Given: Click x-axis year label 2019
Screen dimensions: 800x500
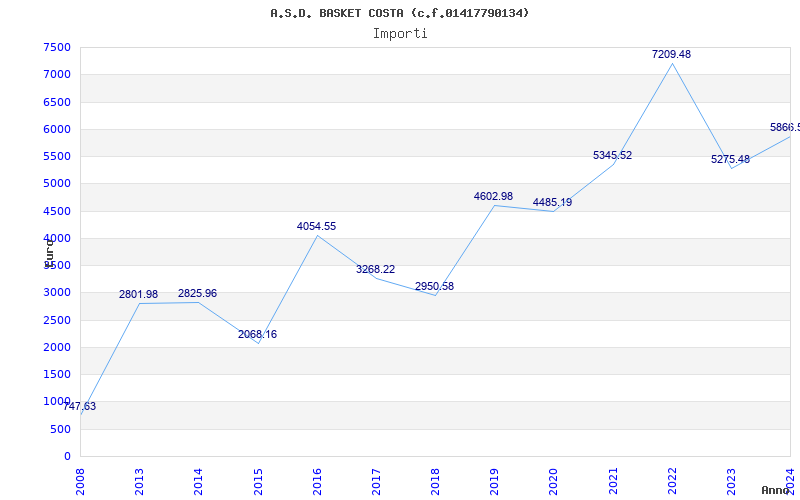Looking at the screenshot, I should coord(494,482).
